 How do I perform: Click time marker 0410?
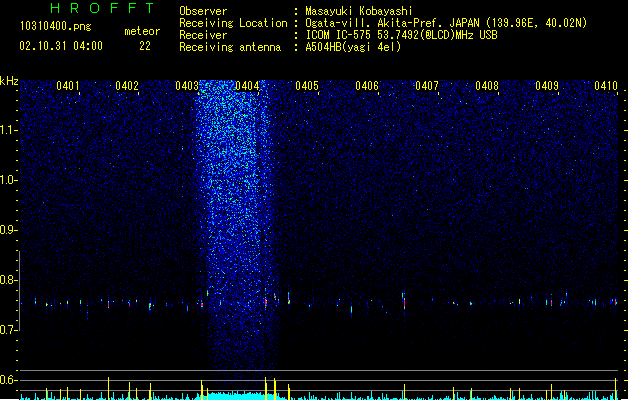pyautogui.click(x=606, y=86)
